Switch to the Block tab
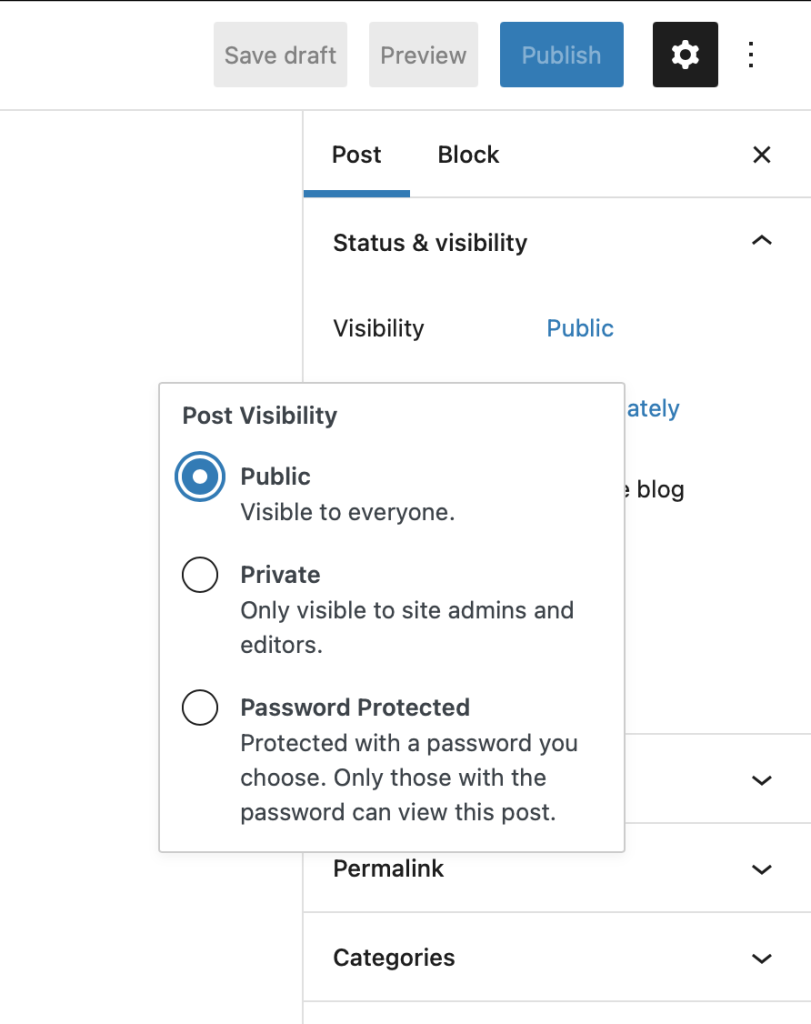 tap(467, 155)
